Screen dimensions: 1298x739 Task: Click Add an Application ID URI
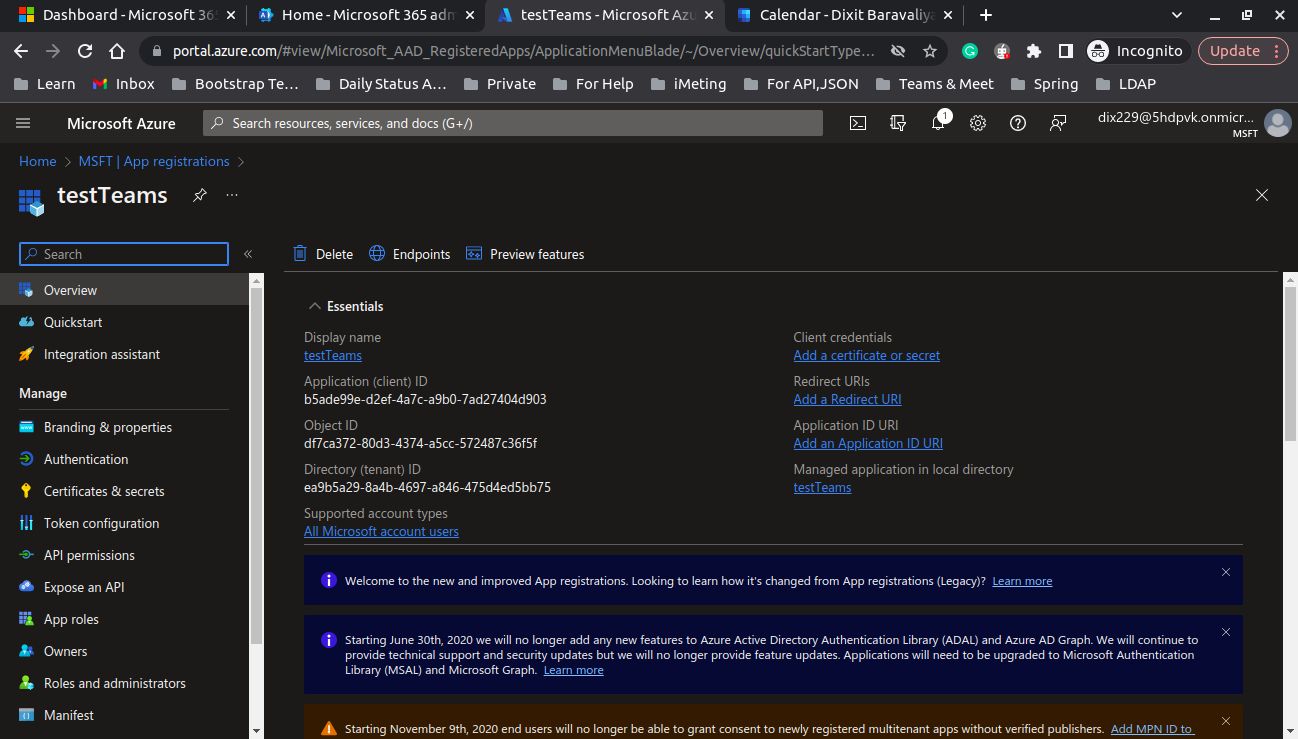tap(868, 443)
